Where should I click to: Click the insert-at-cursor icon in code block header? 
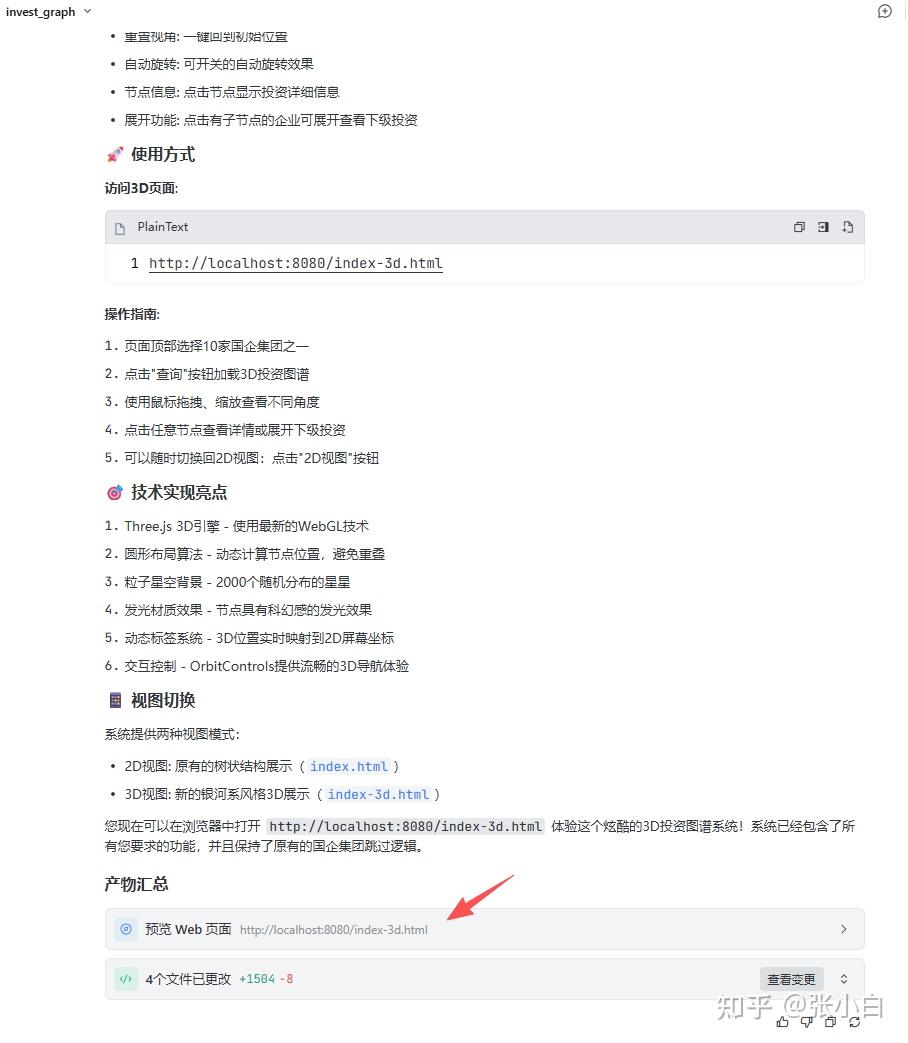tap(823, 227)
